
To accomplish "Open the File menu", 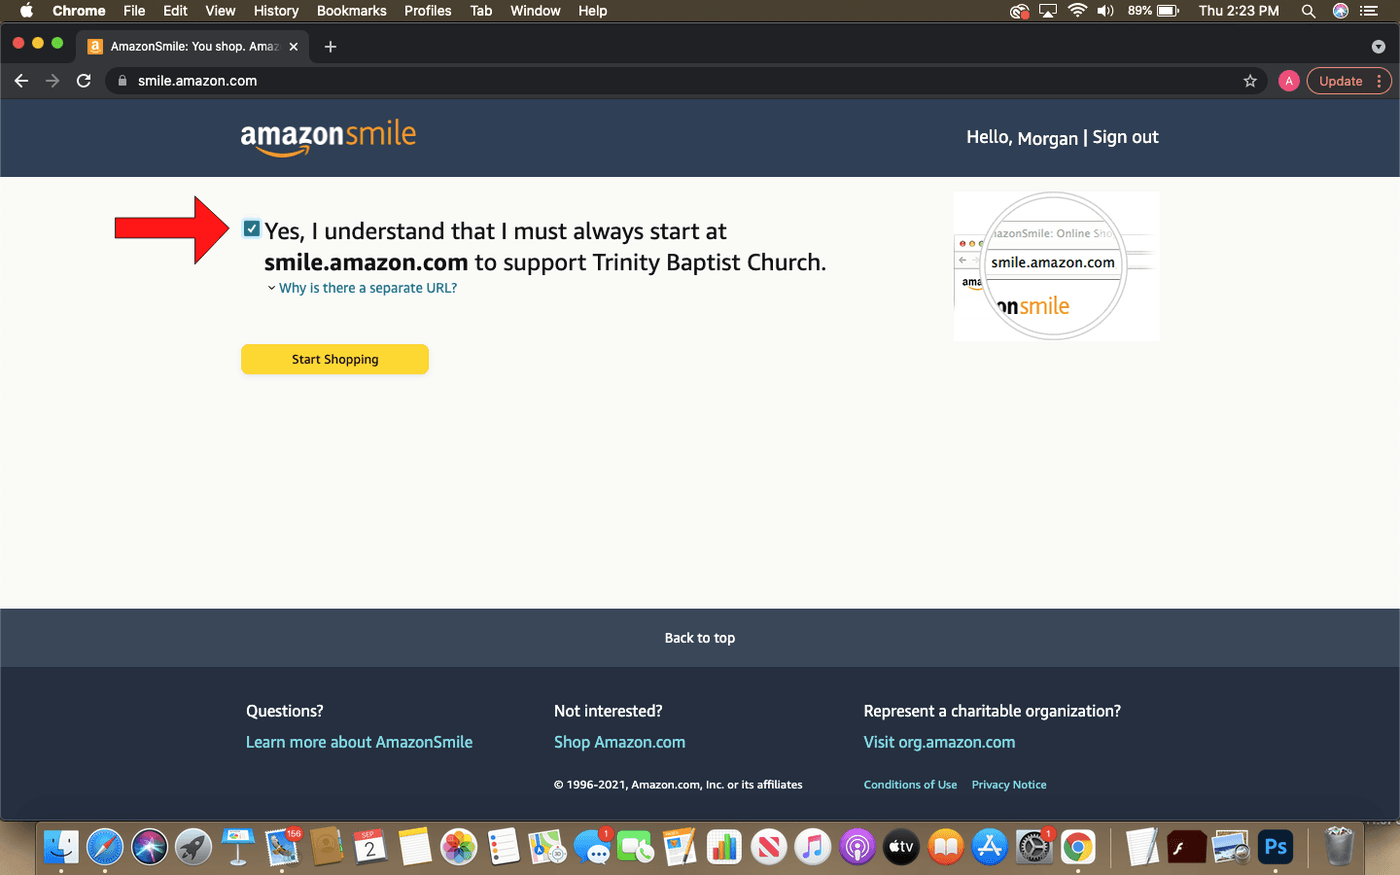I will coord(134,11).
